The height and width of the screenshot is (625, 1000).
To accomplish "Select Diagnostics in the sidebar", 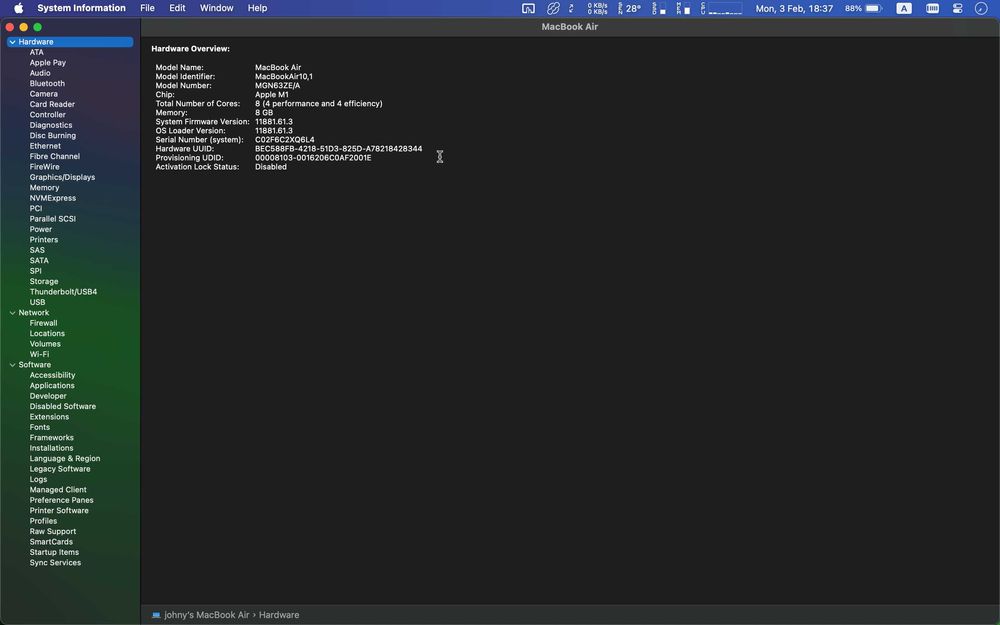I will (50, 125).
